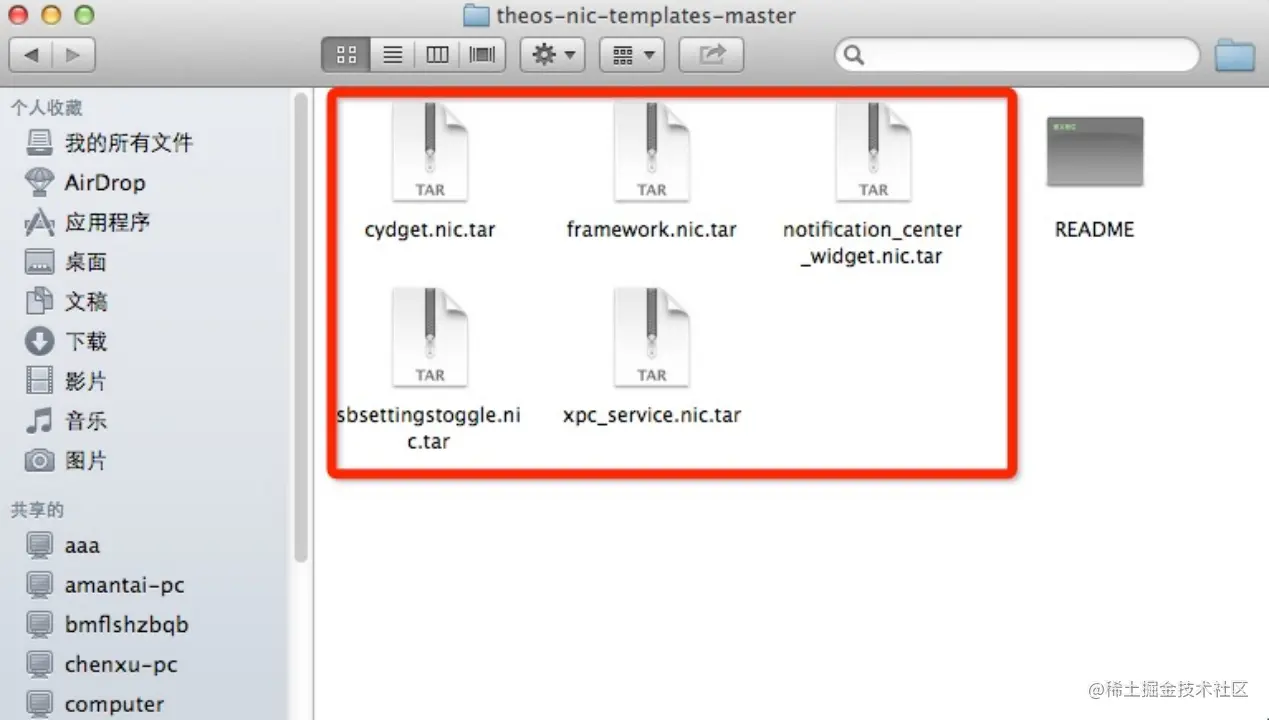Switch to column view
This screenshot has width=1269, height=720.
coord(437,55)
